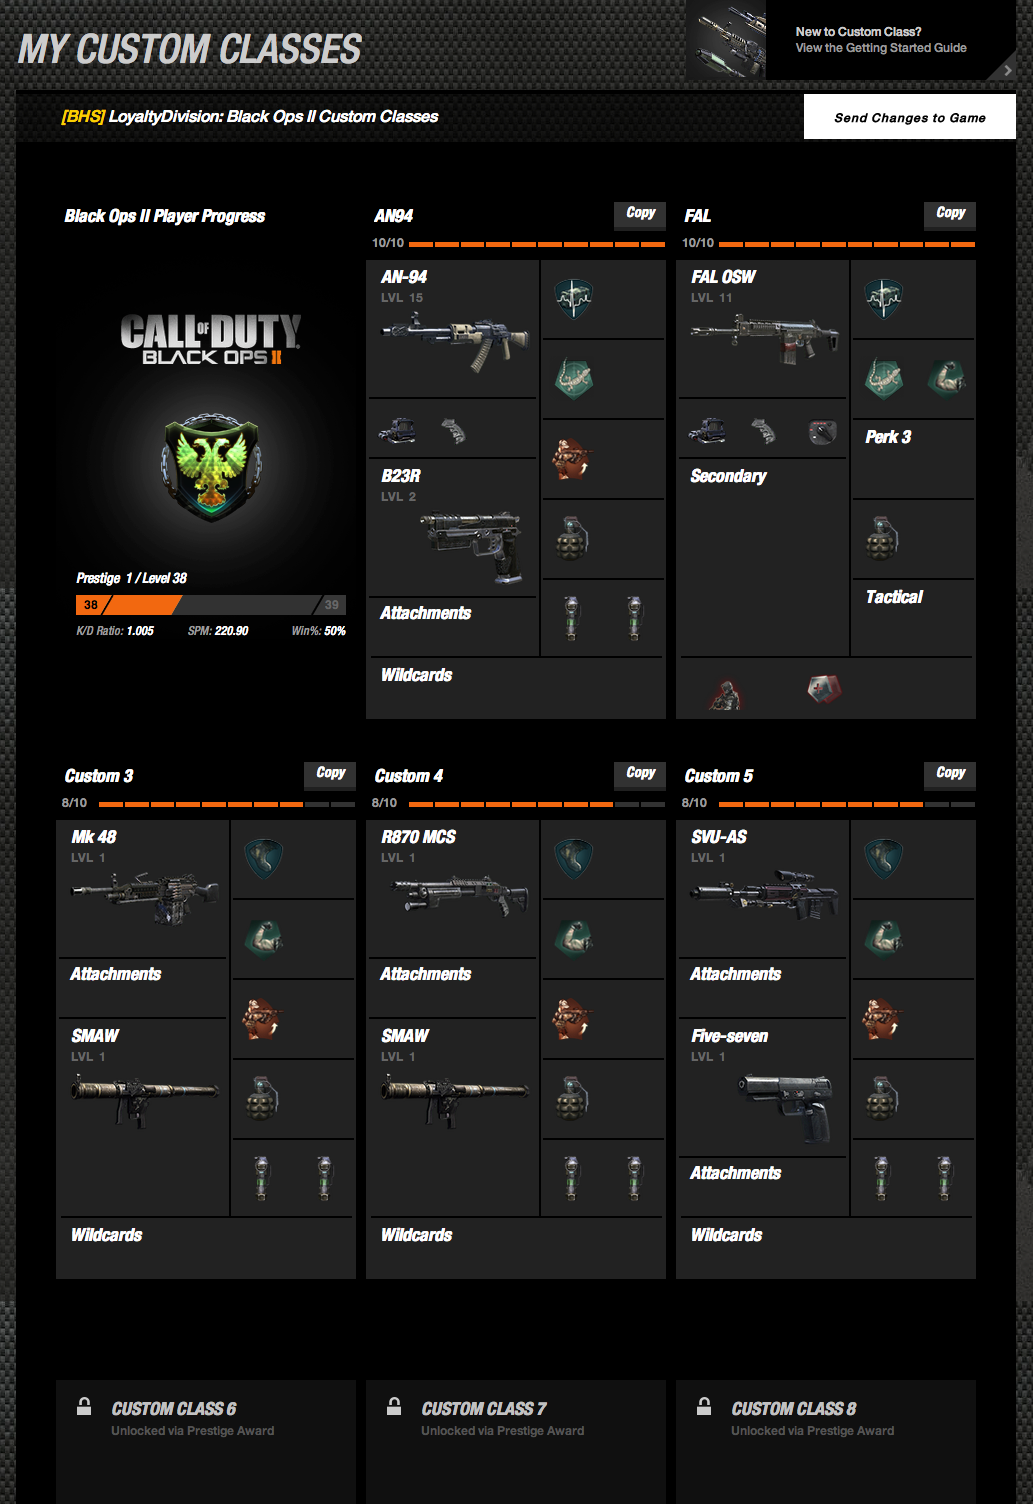Click Send Changes to Game button

[x=910, y=117]
